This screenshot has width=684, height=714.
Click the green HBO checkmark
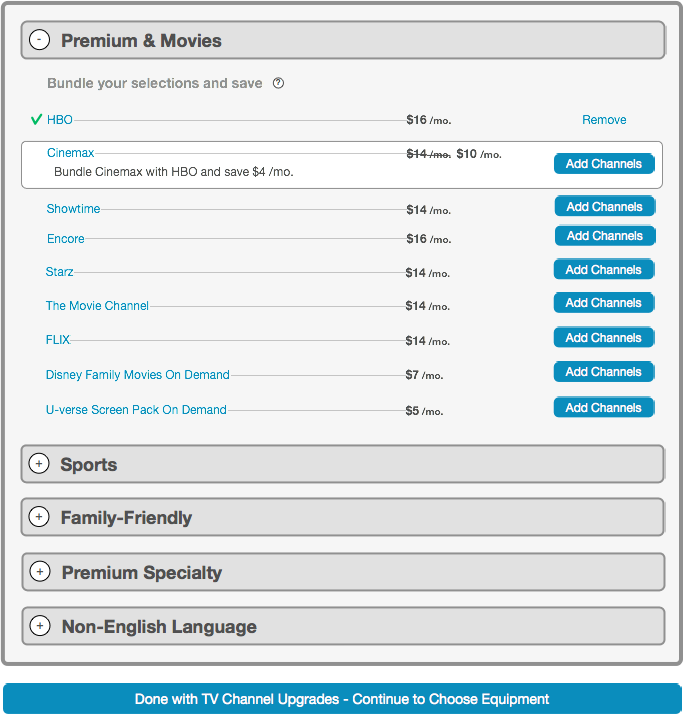pos(36,120)
